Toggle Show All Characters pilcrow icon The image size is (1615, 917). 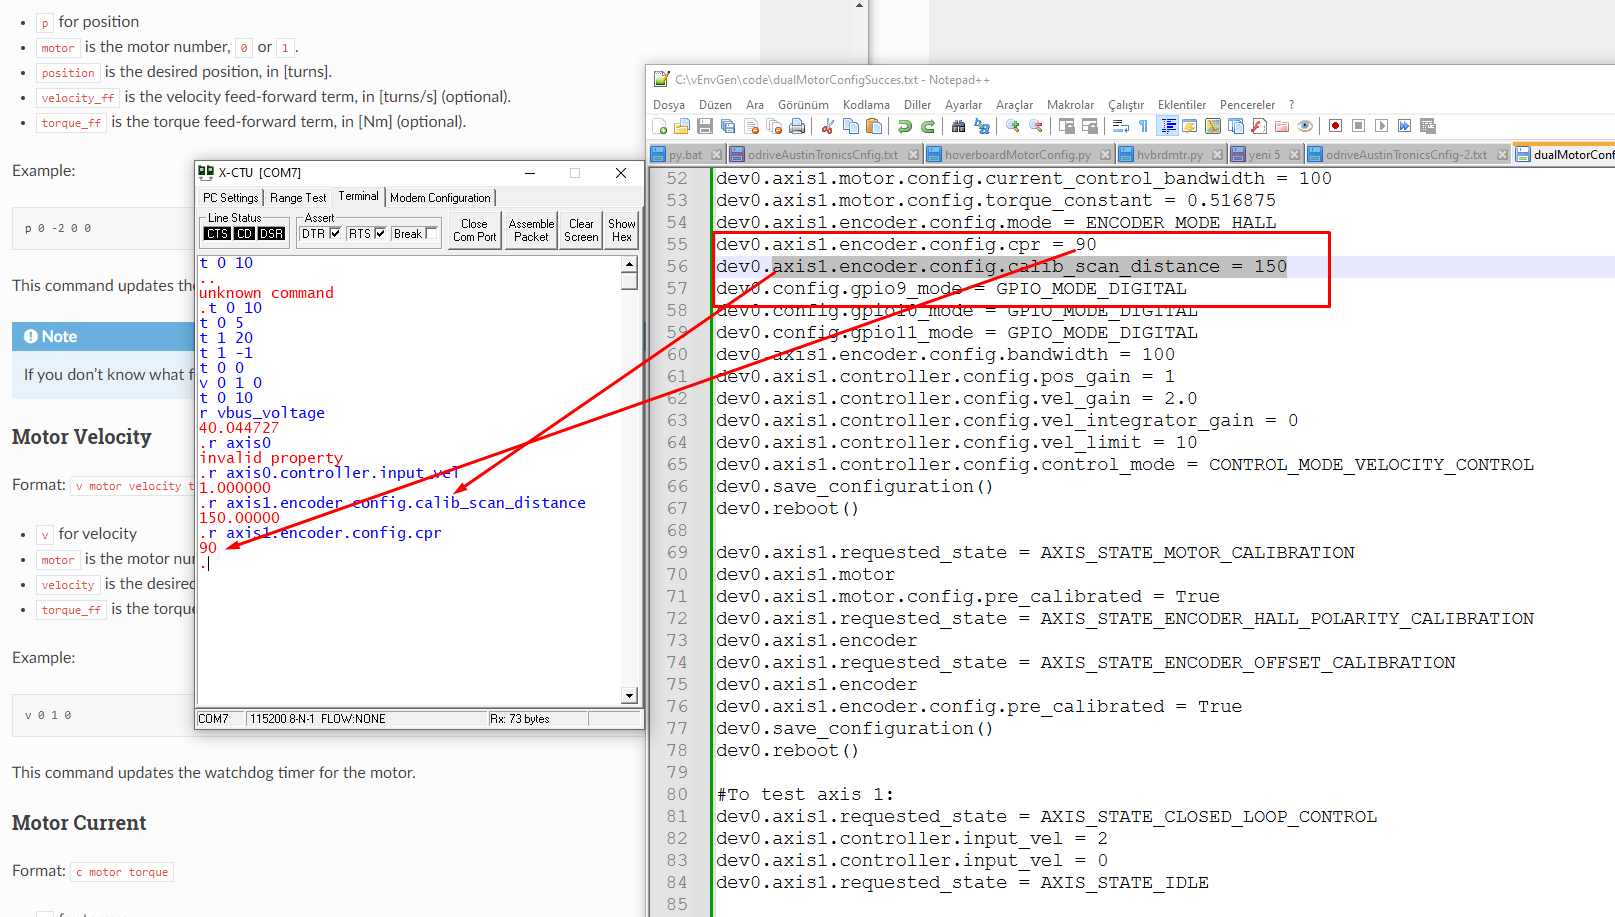tap(1143, 126)
